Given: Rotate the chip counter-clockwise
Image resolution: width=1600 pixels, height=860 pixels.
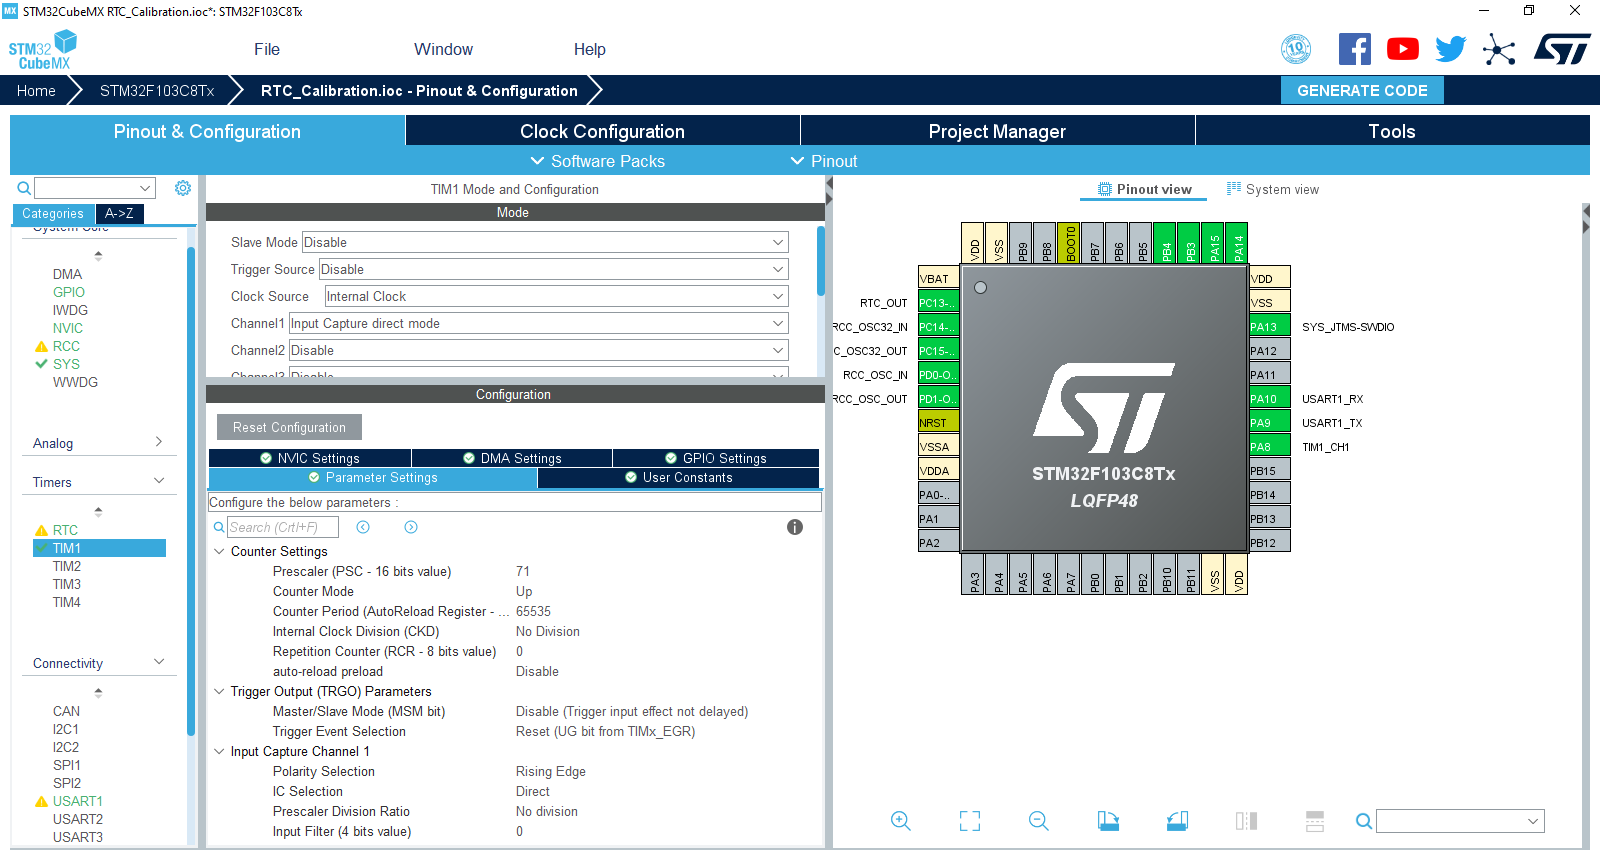Looking at the screenshot, I should 1177,821.
